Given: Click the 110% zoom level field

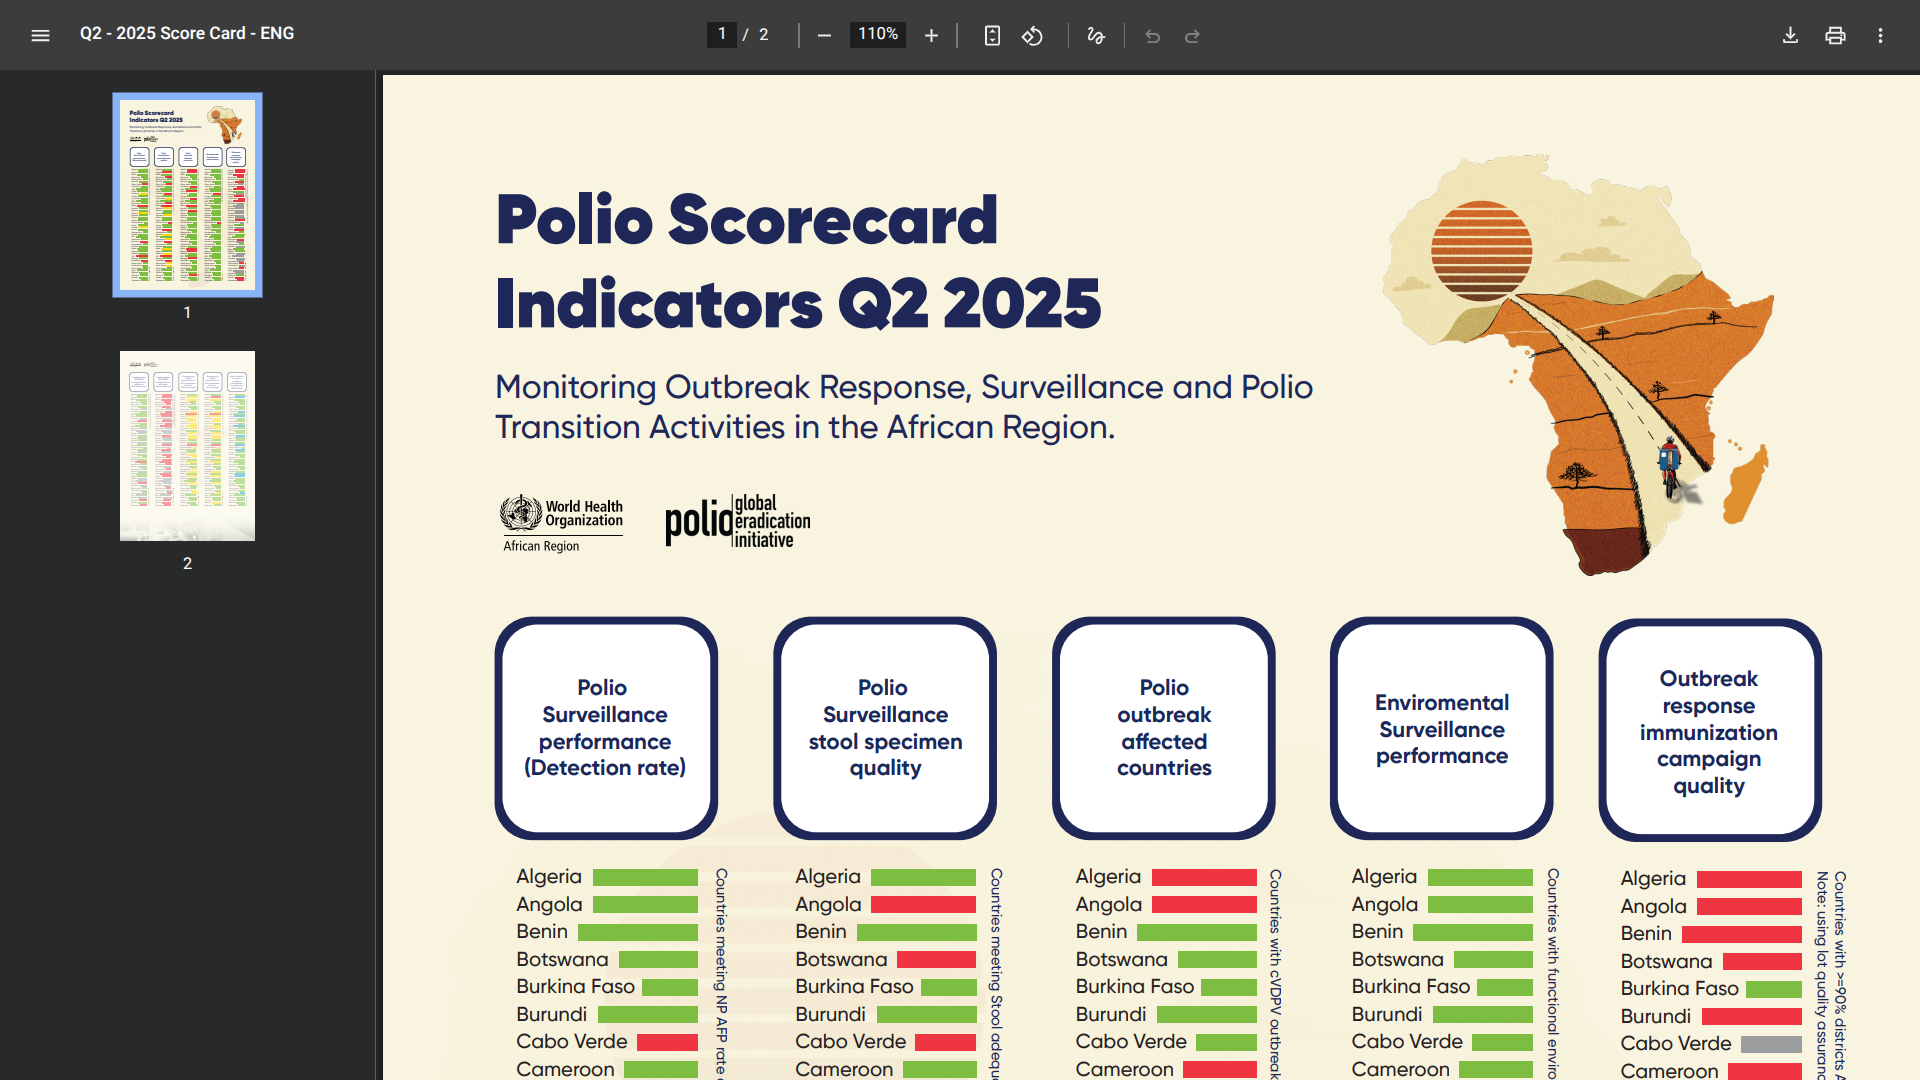Looking at the screenshot, I should [878, 34].
